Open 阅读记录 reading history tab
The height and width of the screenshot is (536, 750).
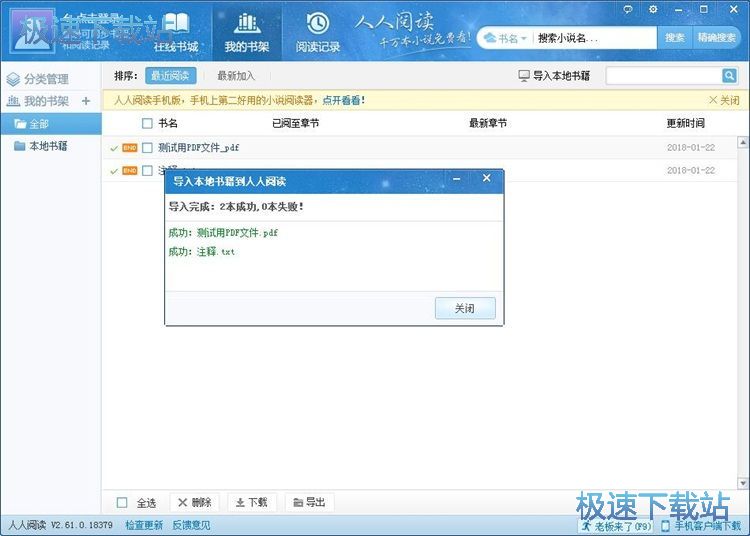(318, 32)
